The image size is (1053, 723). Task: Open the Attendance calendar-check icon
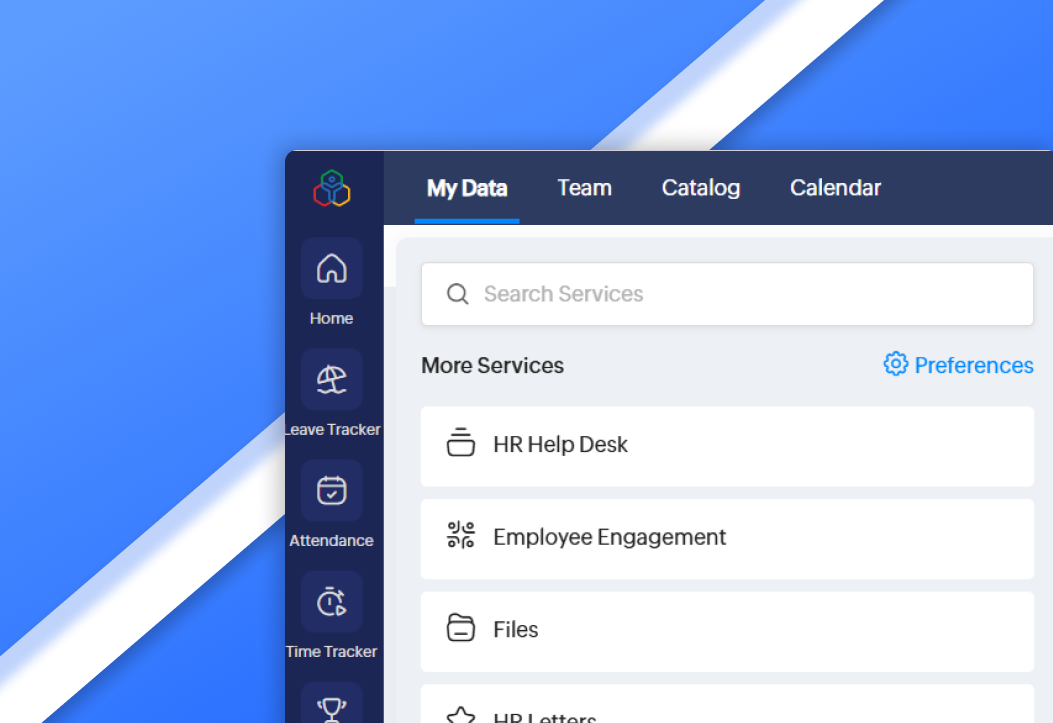pyautogui.click(x=331, y=490)
